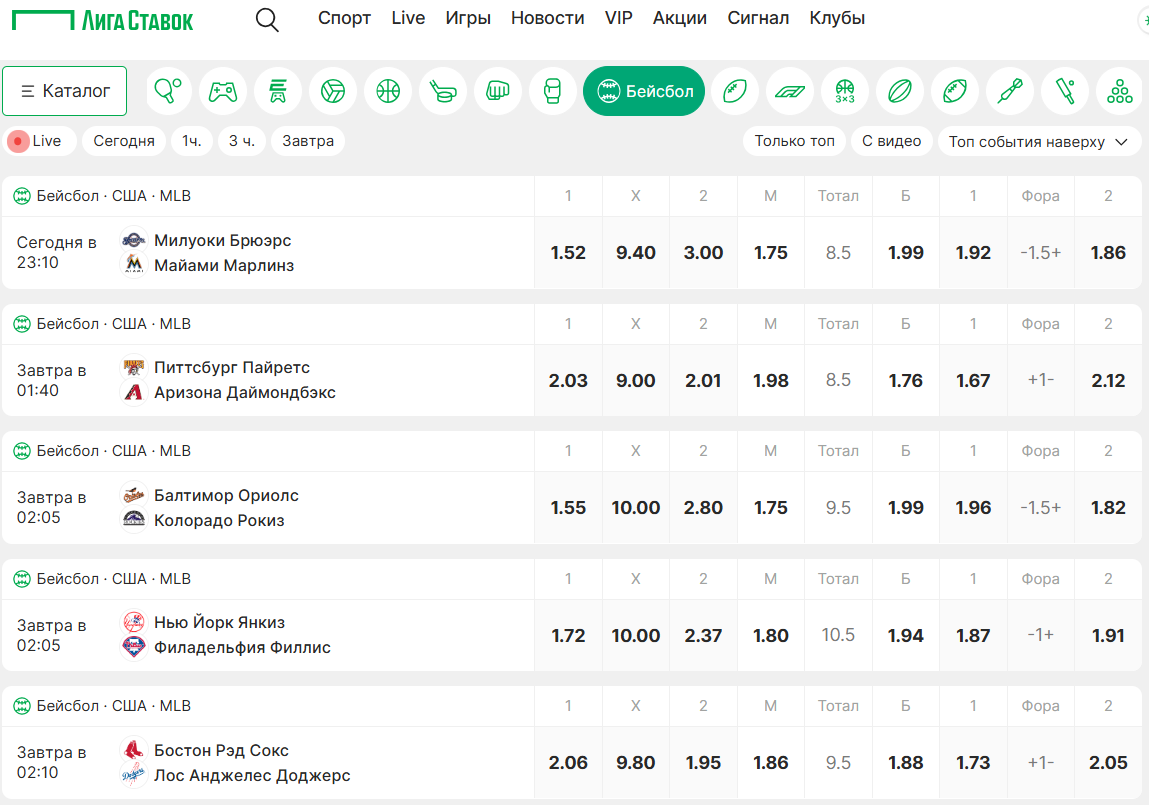The image size is (1149, 805).
Task: Open the Акции menu item
Action: (x=680, y=18)
